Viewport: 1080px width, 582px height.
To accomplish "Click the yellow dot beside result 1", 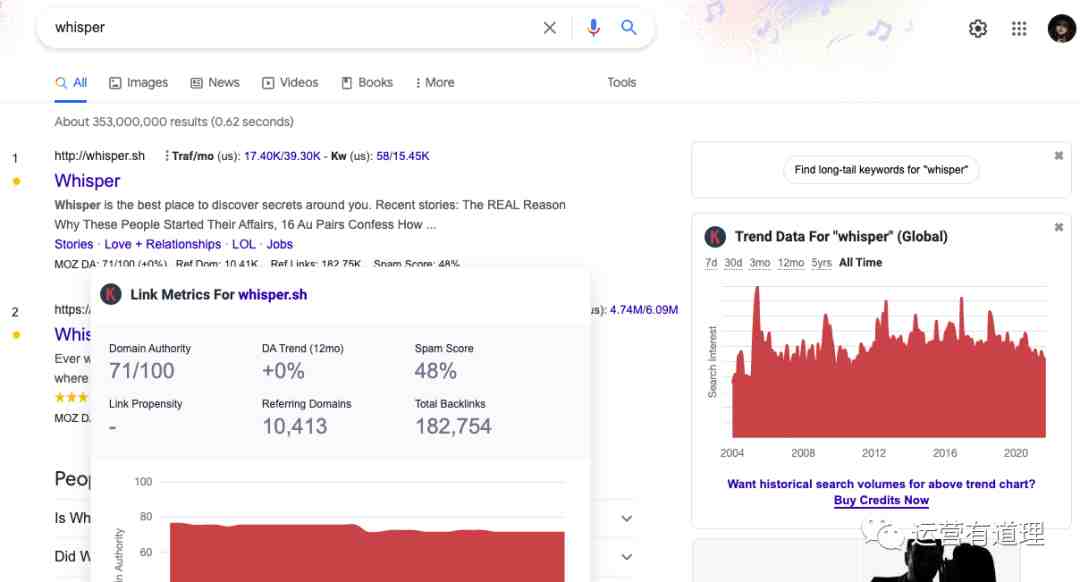I will tap(17, 182).
